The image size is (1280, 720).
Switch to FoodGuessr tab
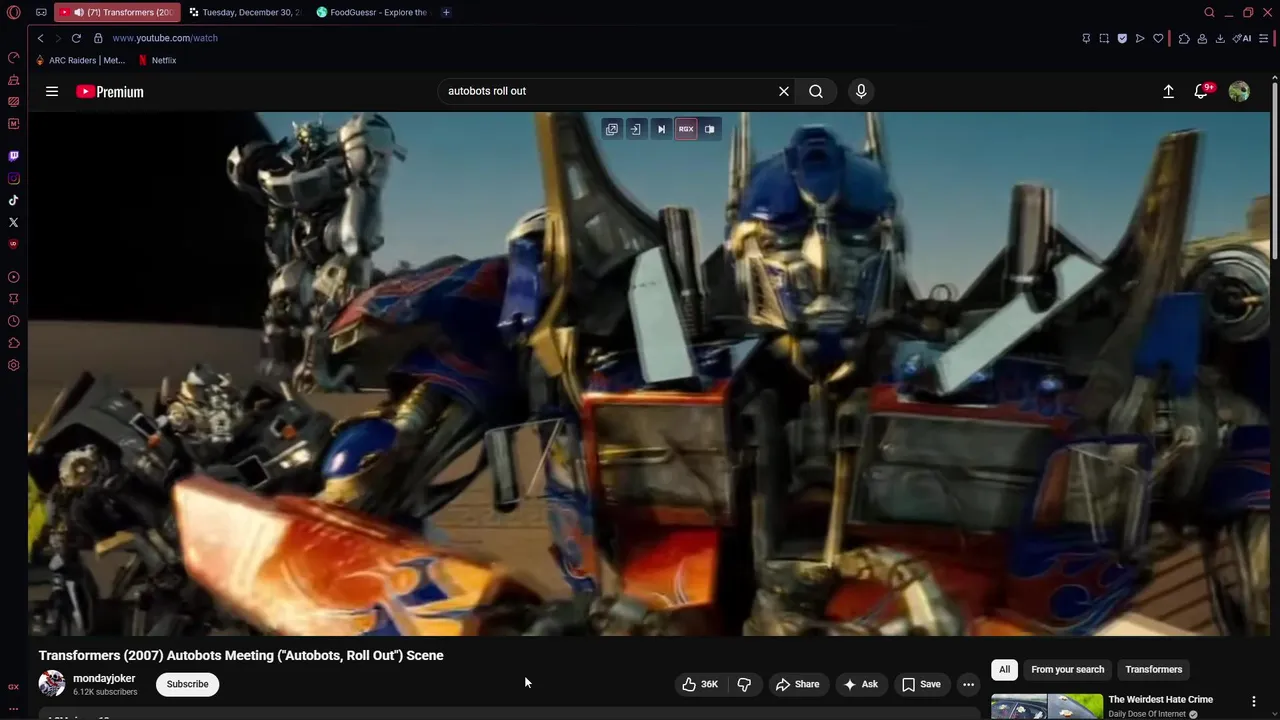pos(372,12)
